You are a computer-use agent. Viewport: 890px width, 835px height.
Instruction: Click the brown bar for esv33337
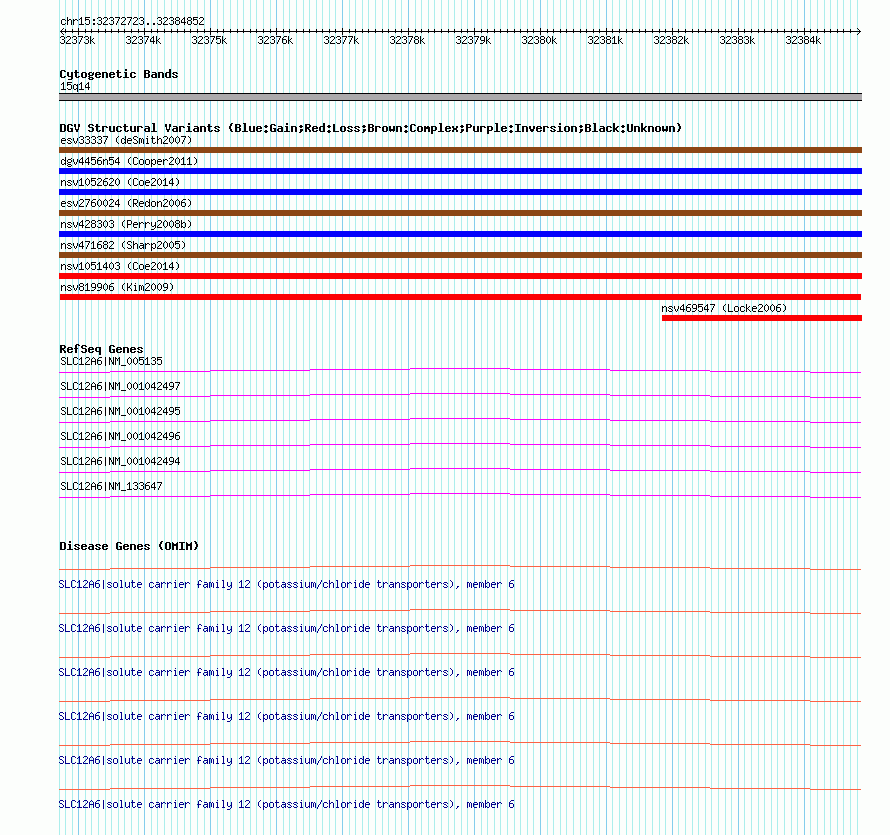point(460,150)
